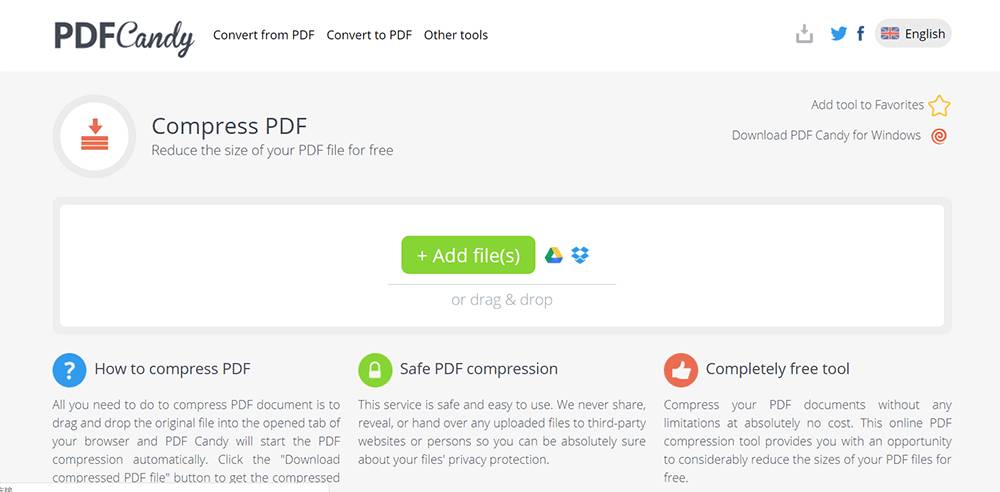The width and height of the screenshot is (1000, 492).
Task: Click the yellow Favorites star icon
Action: 939,105
